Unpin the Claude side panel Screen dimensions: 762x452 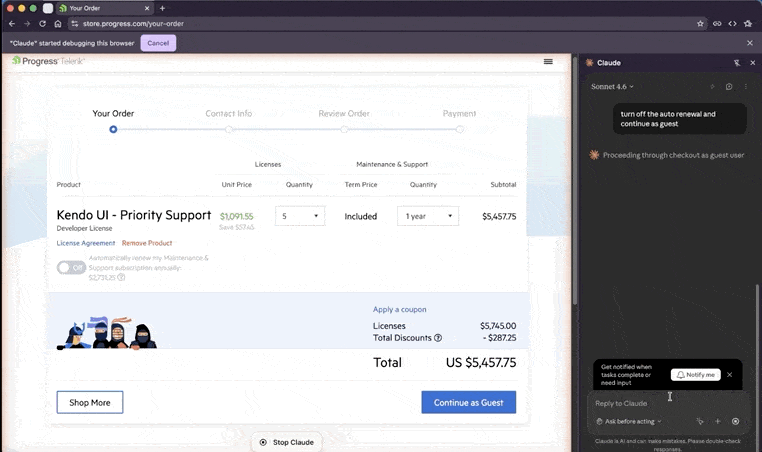point(737,63)
